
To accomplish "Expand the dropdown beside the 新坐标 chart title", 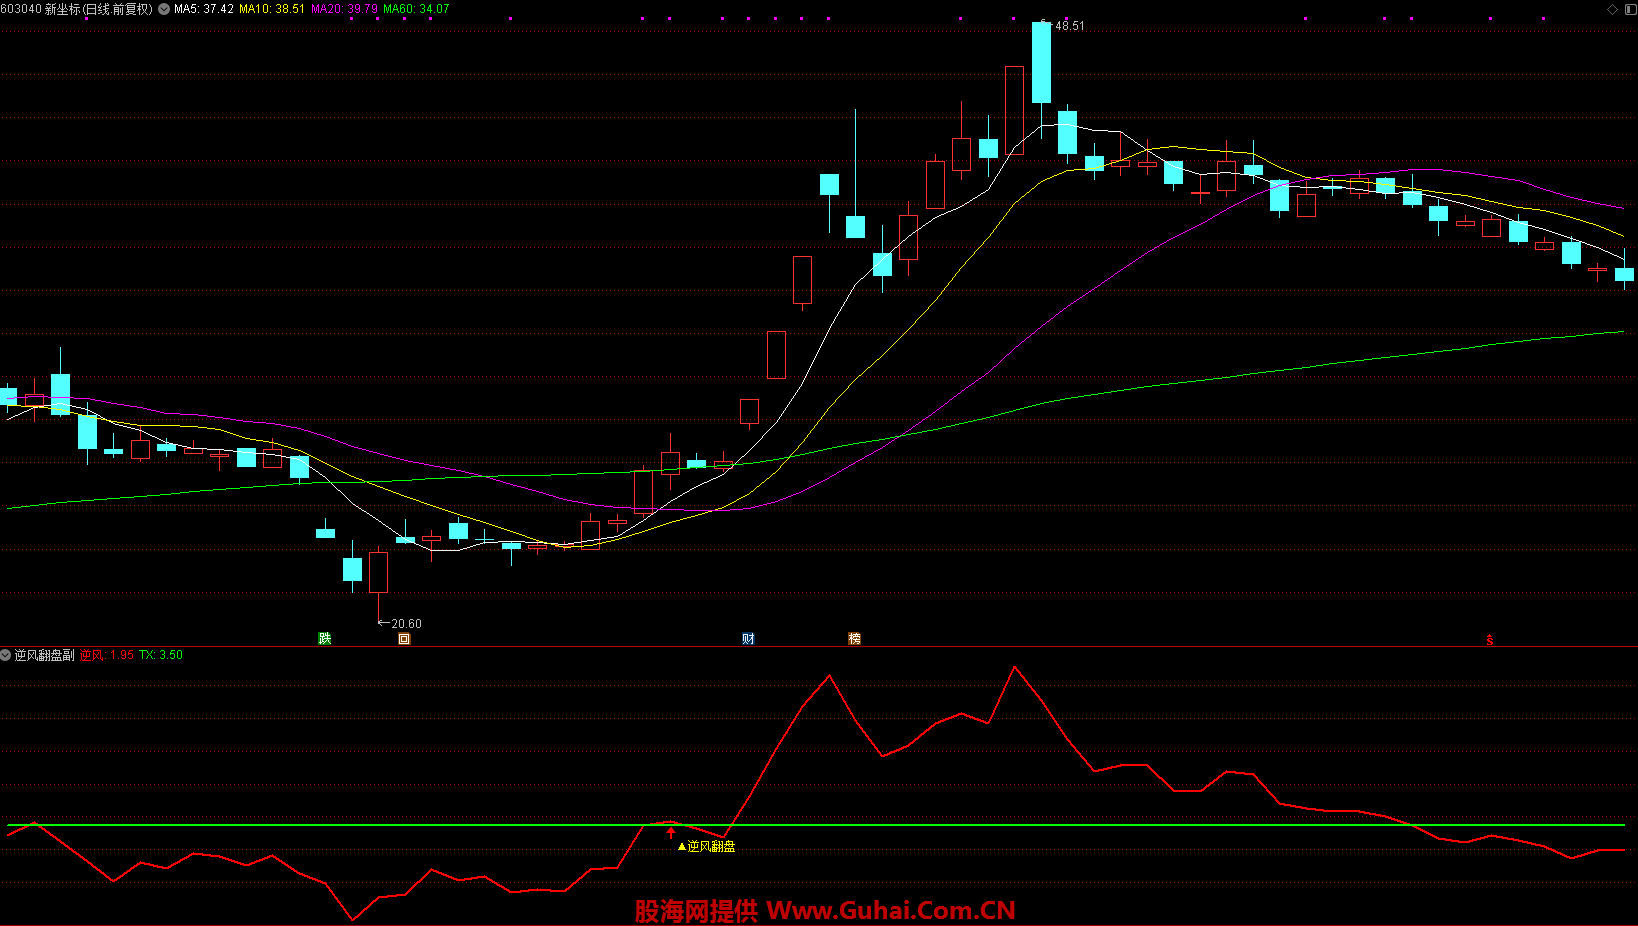I will pyautogui.click(x=164, y=9).
